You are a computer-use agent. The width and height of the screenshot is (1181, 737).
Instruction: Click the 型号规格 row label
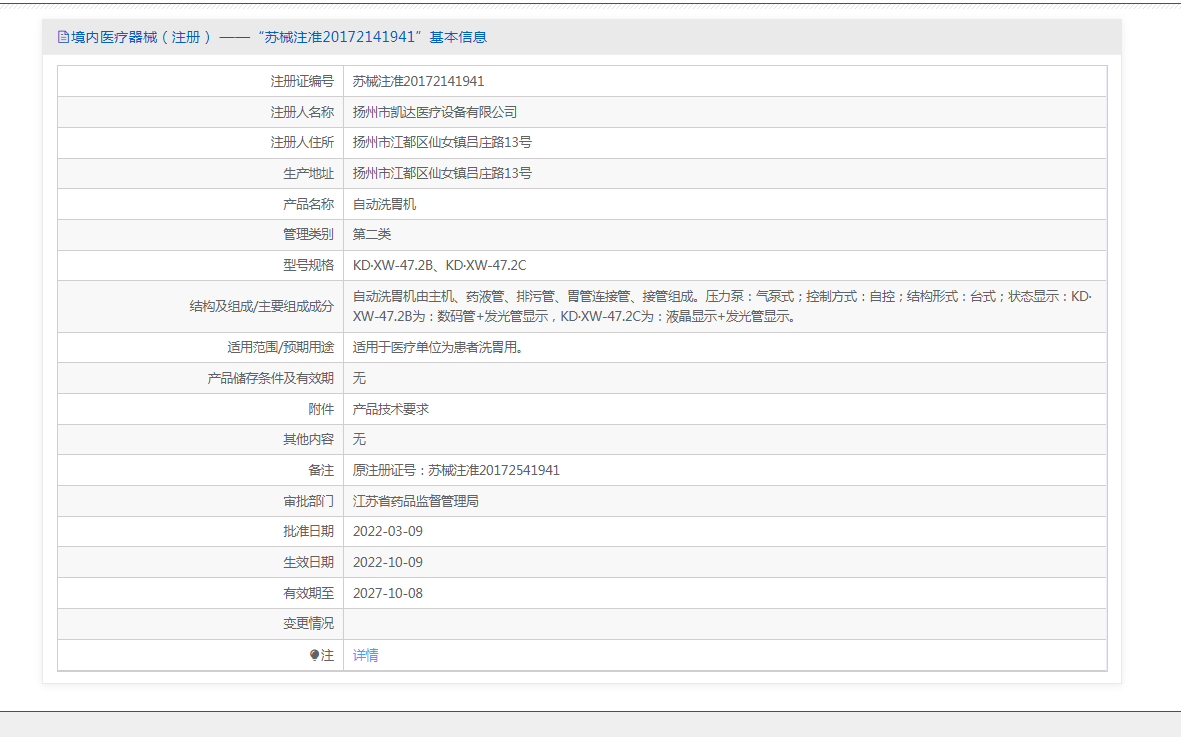pyautogui.click(x=308, y=265)
